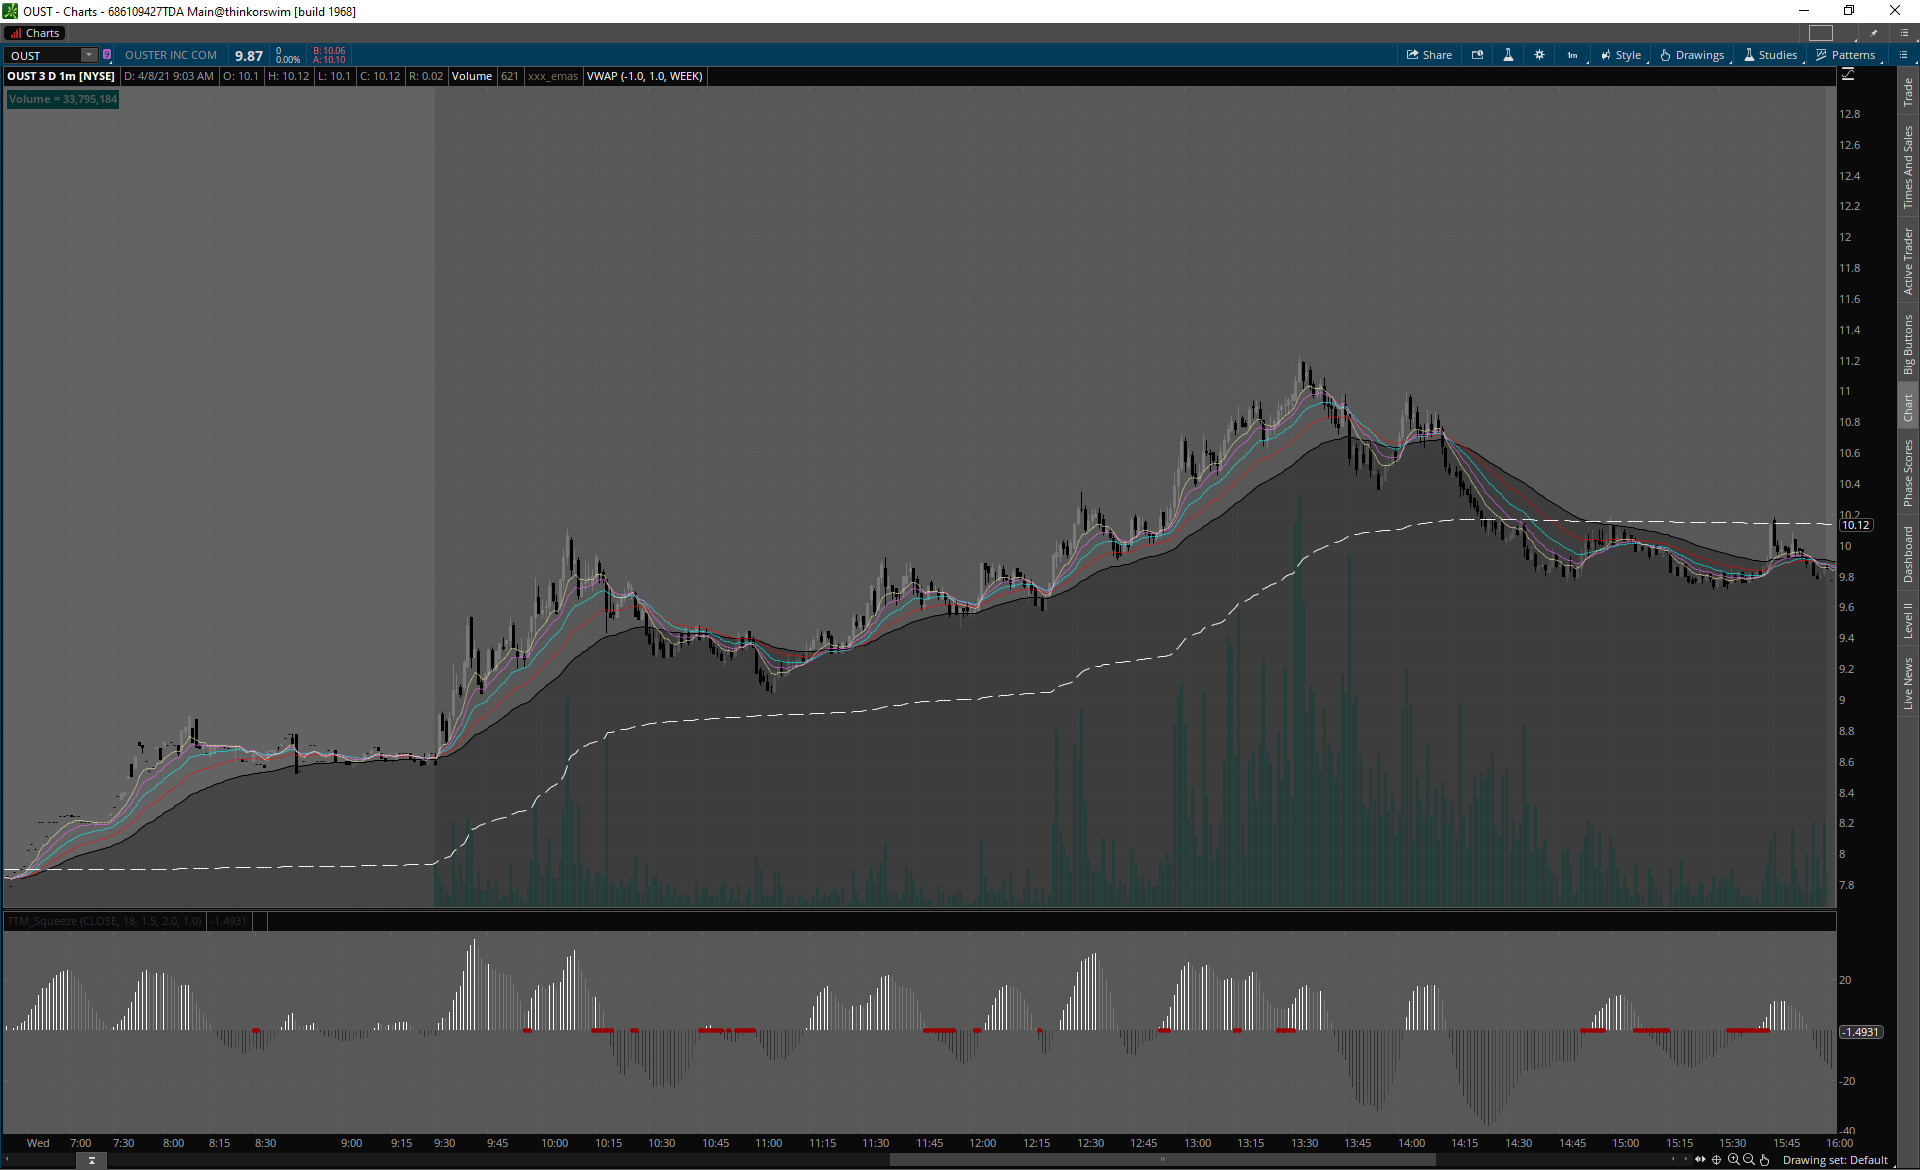The image size is (1920, 1170).
Task: Click the zoom in magnifier icon
Action: pos(1733,1160)
